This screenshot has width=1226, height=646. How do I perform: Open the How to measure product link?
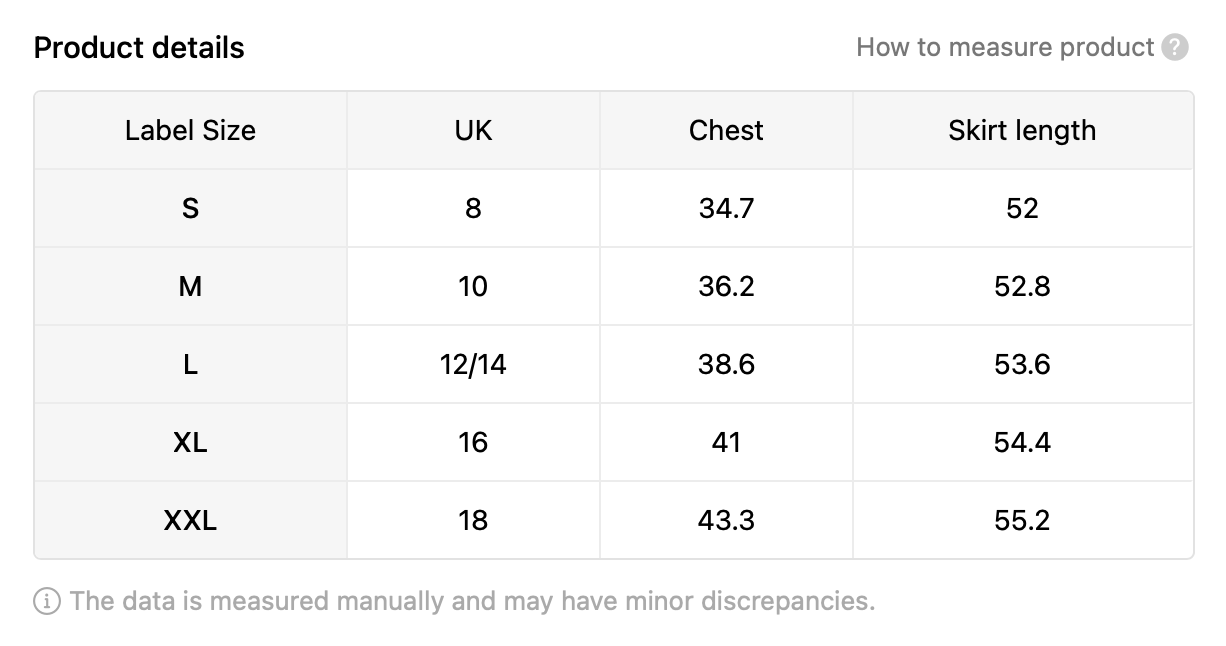tap(1005, 47)
